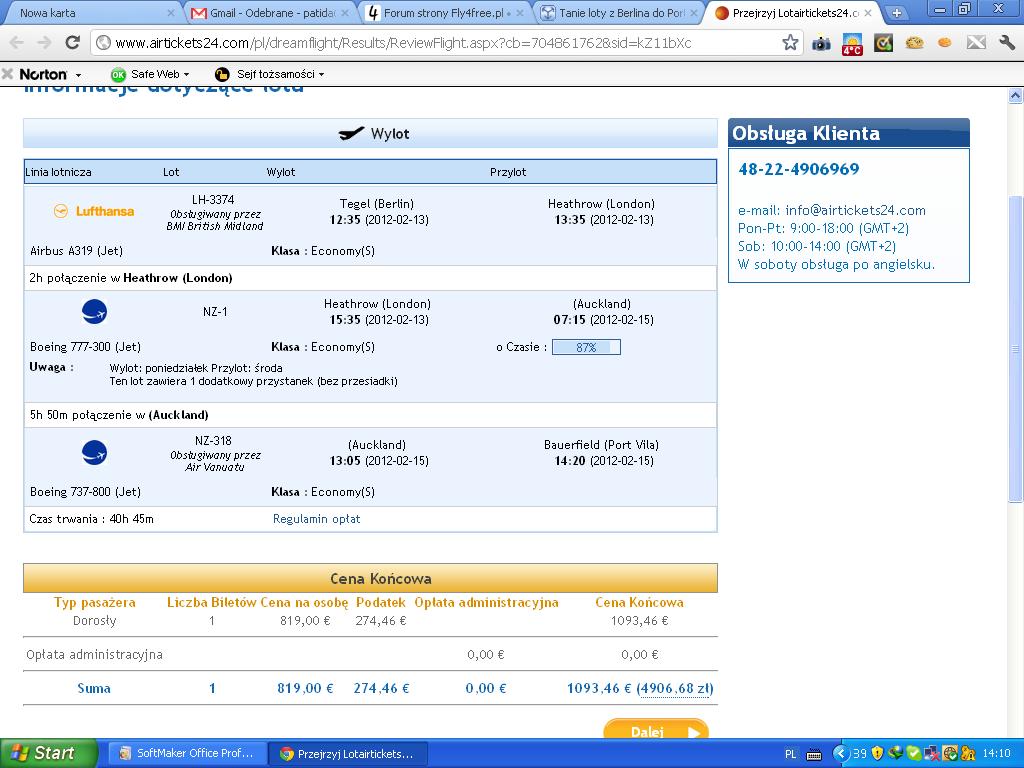Screen dimensions: 1024x768
Task: Click the globe with green check tray icon
Action: [949, 754]
